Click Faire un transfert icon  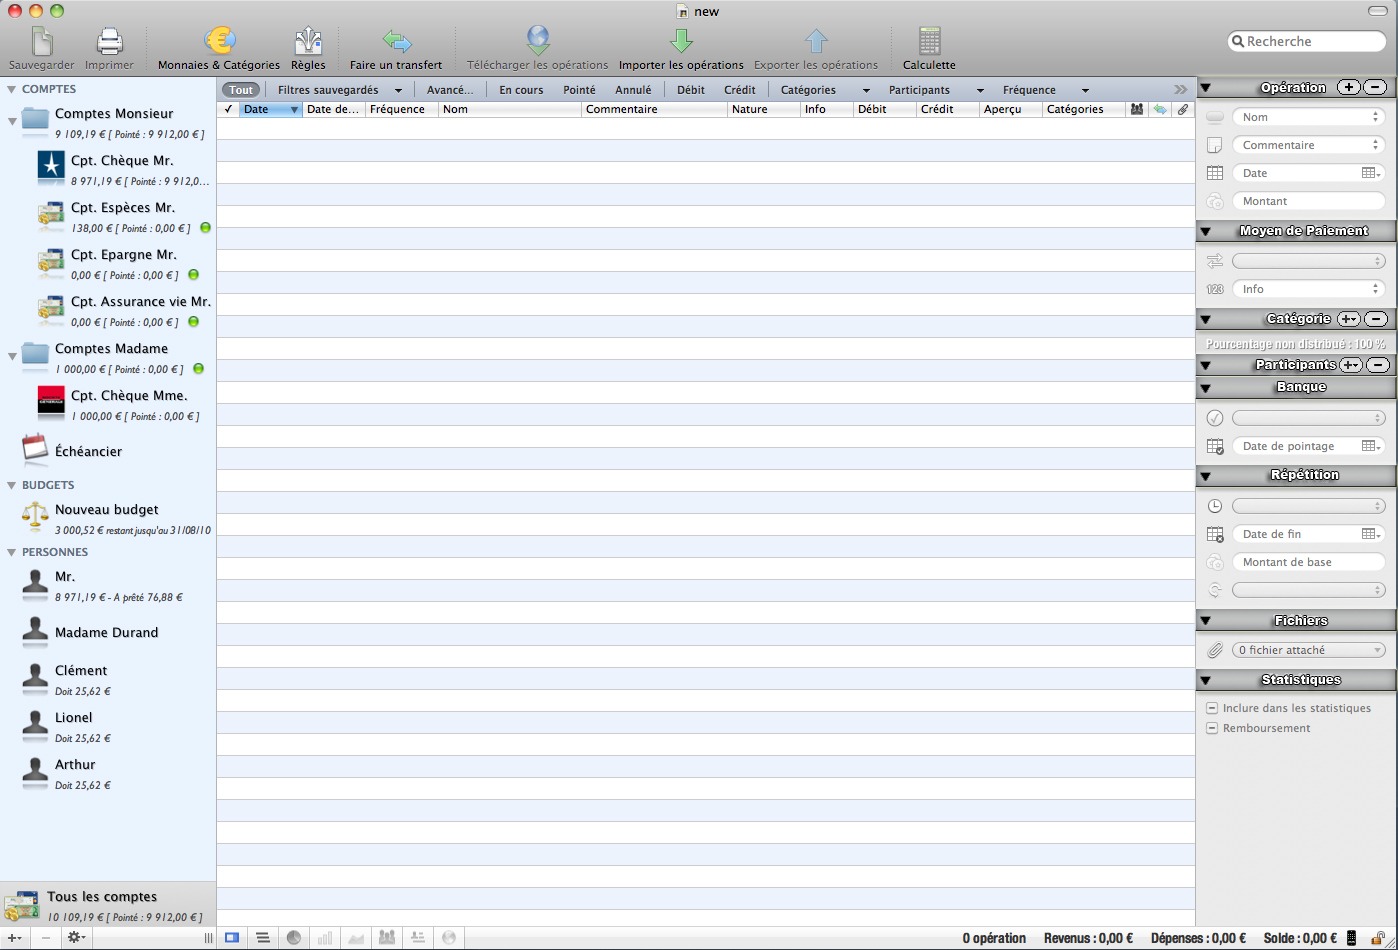coord(396,42)
